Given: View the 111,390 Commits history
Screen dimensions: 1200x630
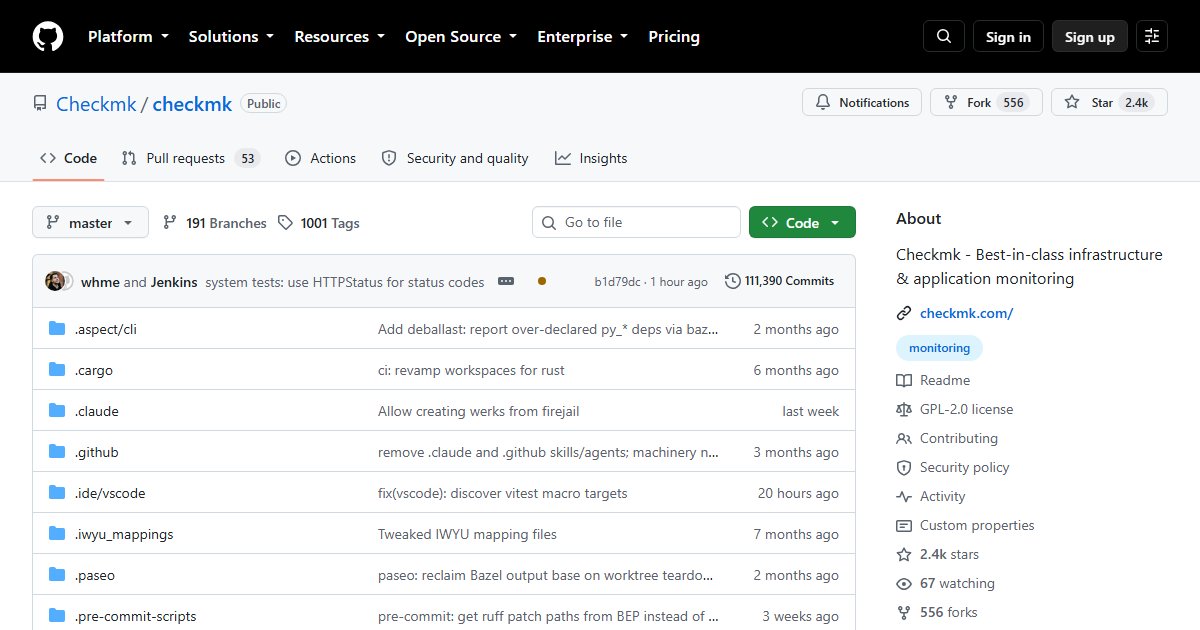Looking at the screenshot, I should pos(779,281).
